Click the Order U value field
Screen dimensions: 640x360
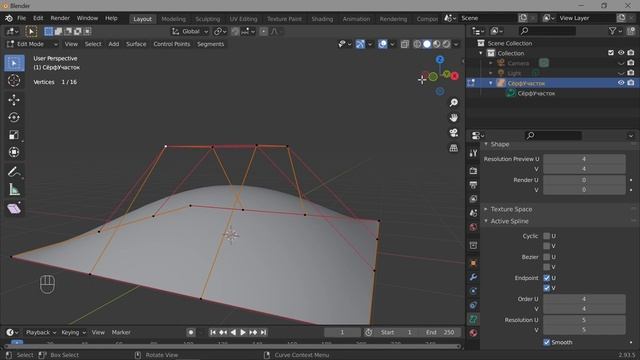(x=584, y=299)
